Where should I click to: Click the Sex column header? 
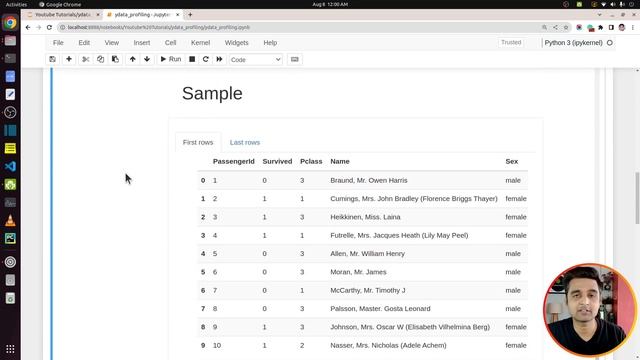[x=511, y=161]
